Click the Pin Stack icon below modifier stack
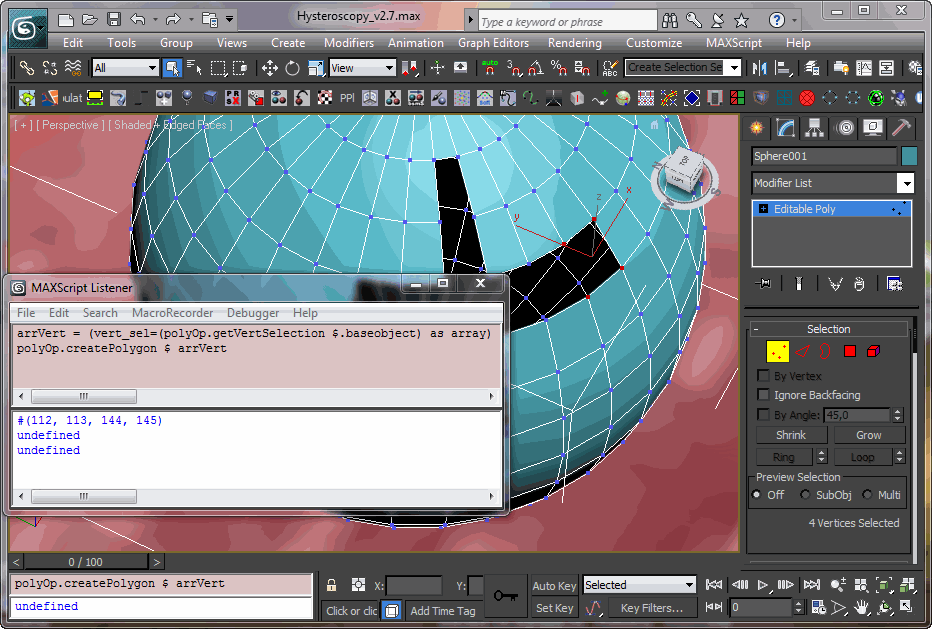This screenshot has height=629, width=932. coord(763,283)
